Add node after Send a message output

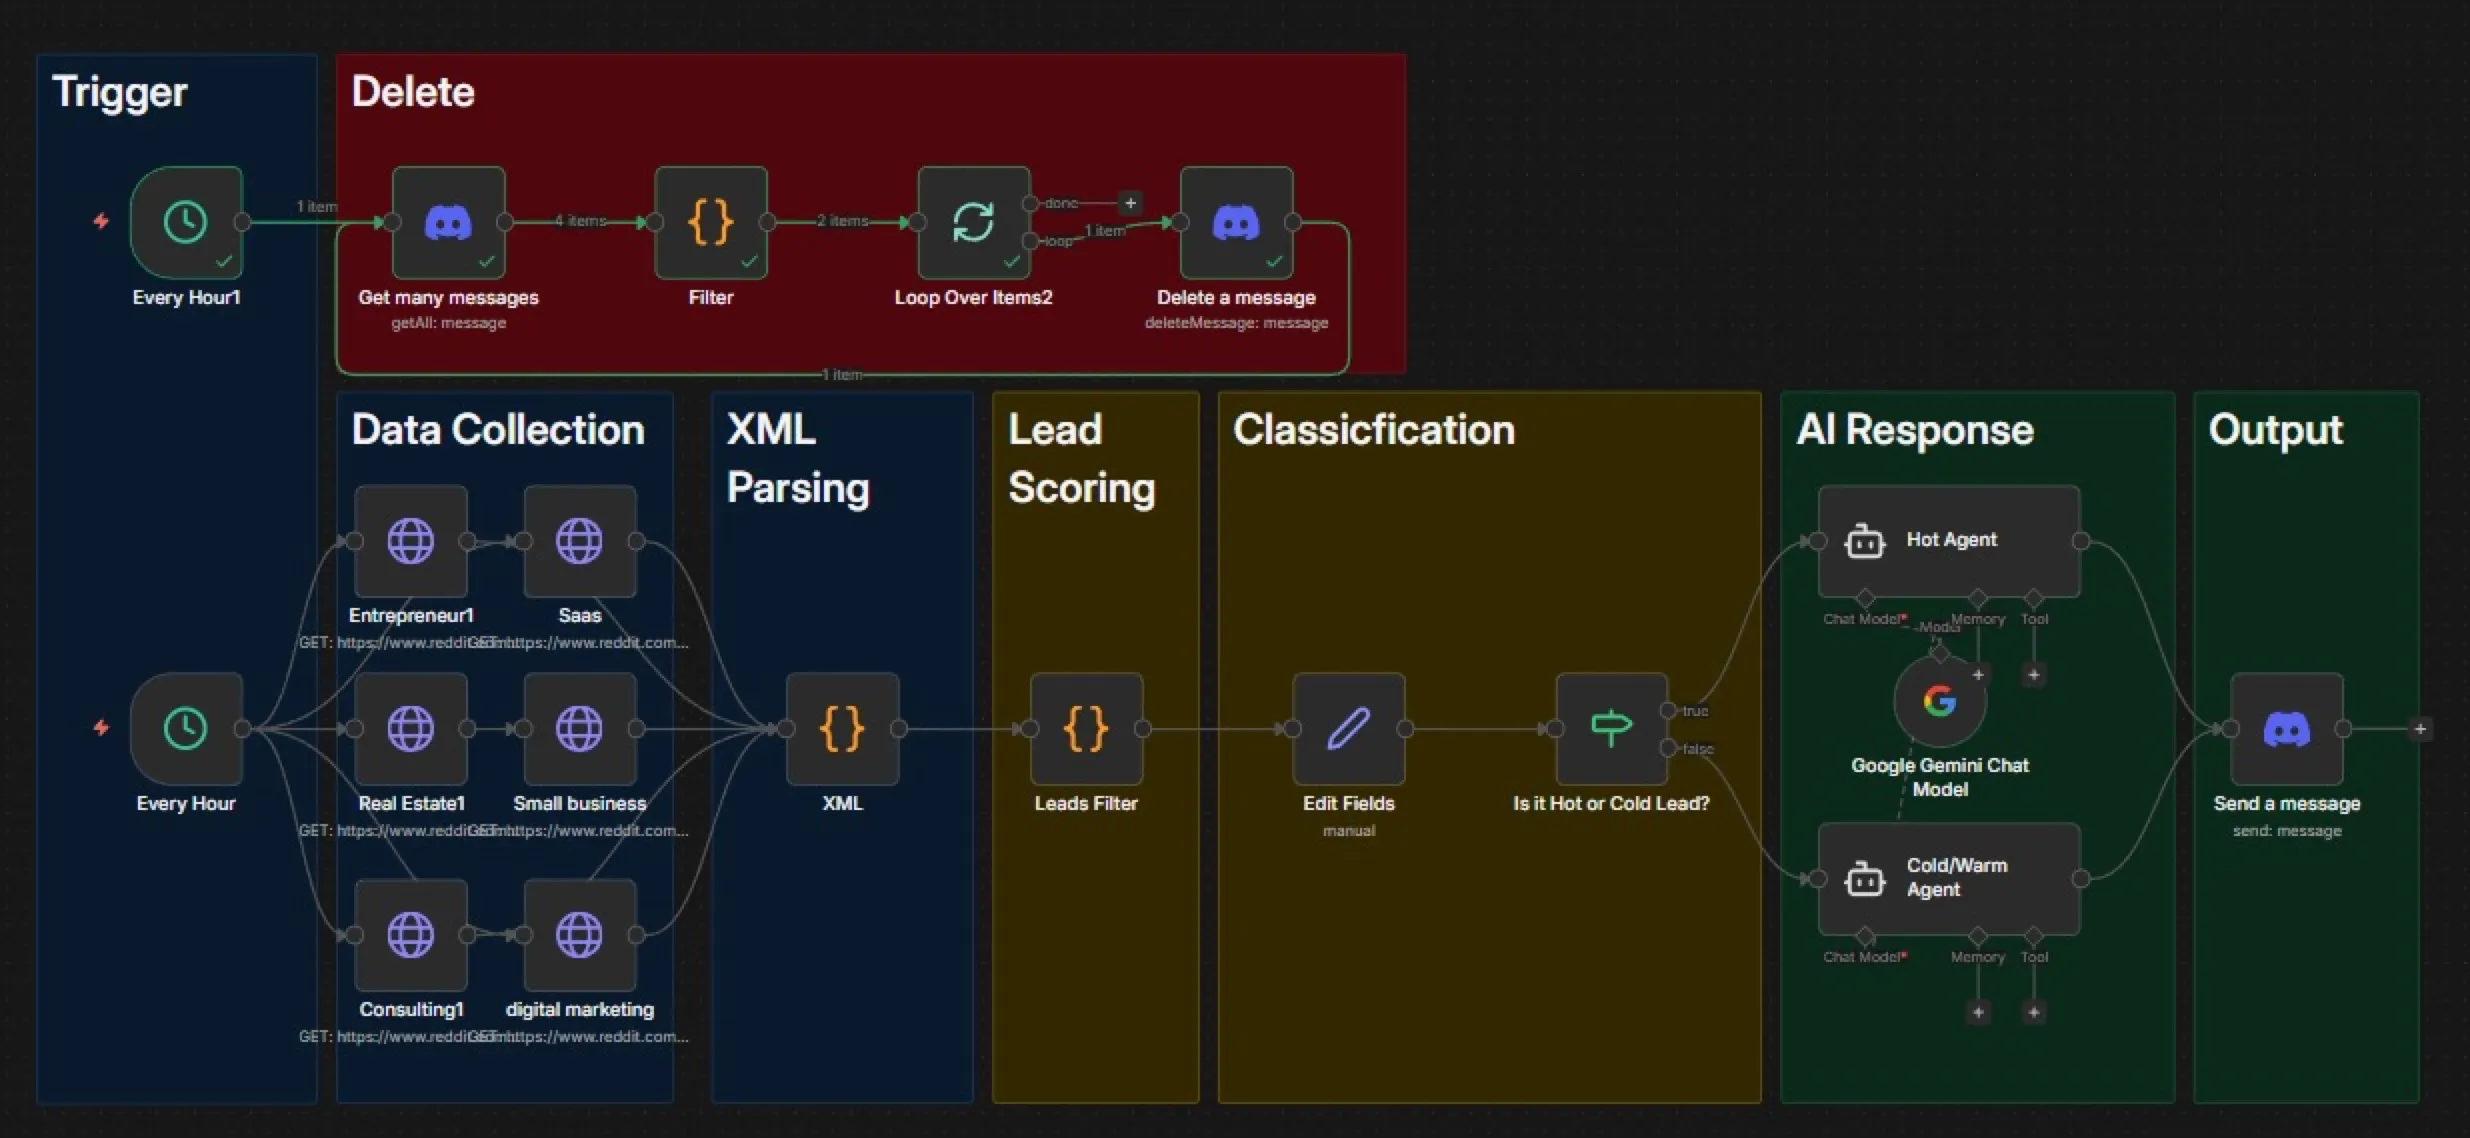[x=2420, y=729]
